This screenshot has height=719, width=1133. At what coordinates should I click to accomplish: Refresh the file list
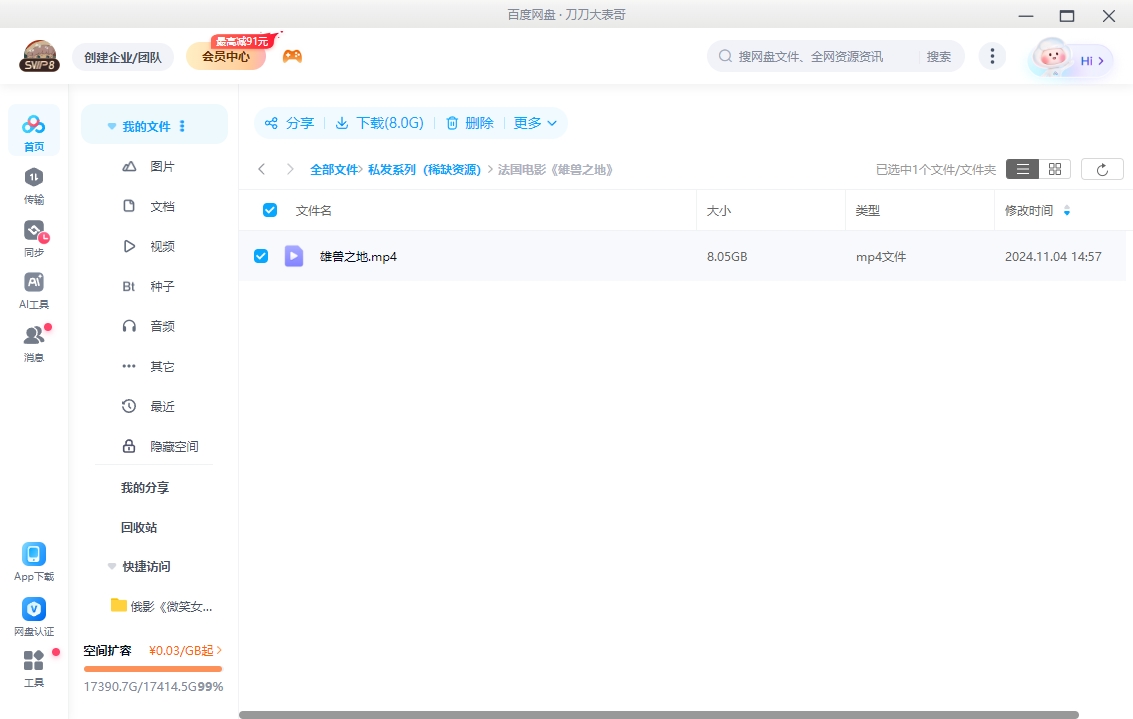1102,169
